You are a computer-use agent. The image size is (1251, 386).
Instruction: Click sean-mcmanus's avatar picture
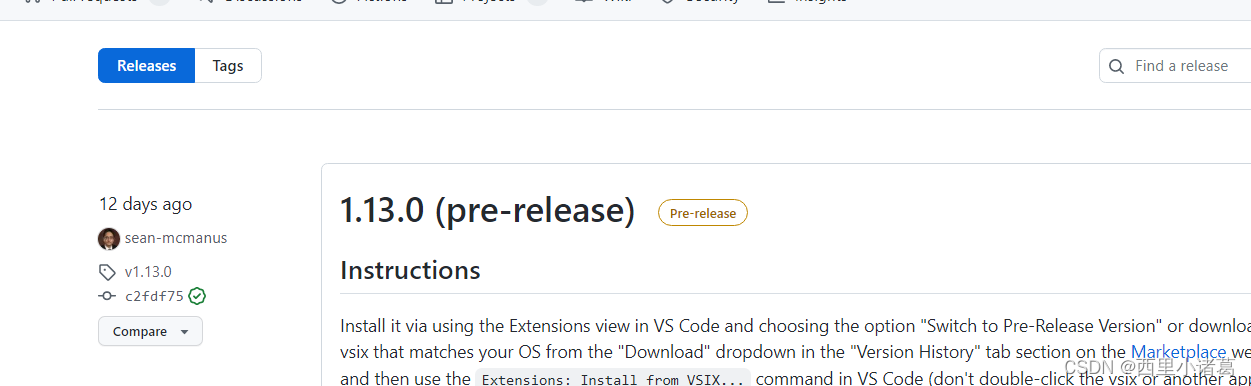(109, 238)
